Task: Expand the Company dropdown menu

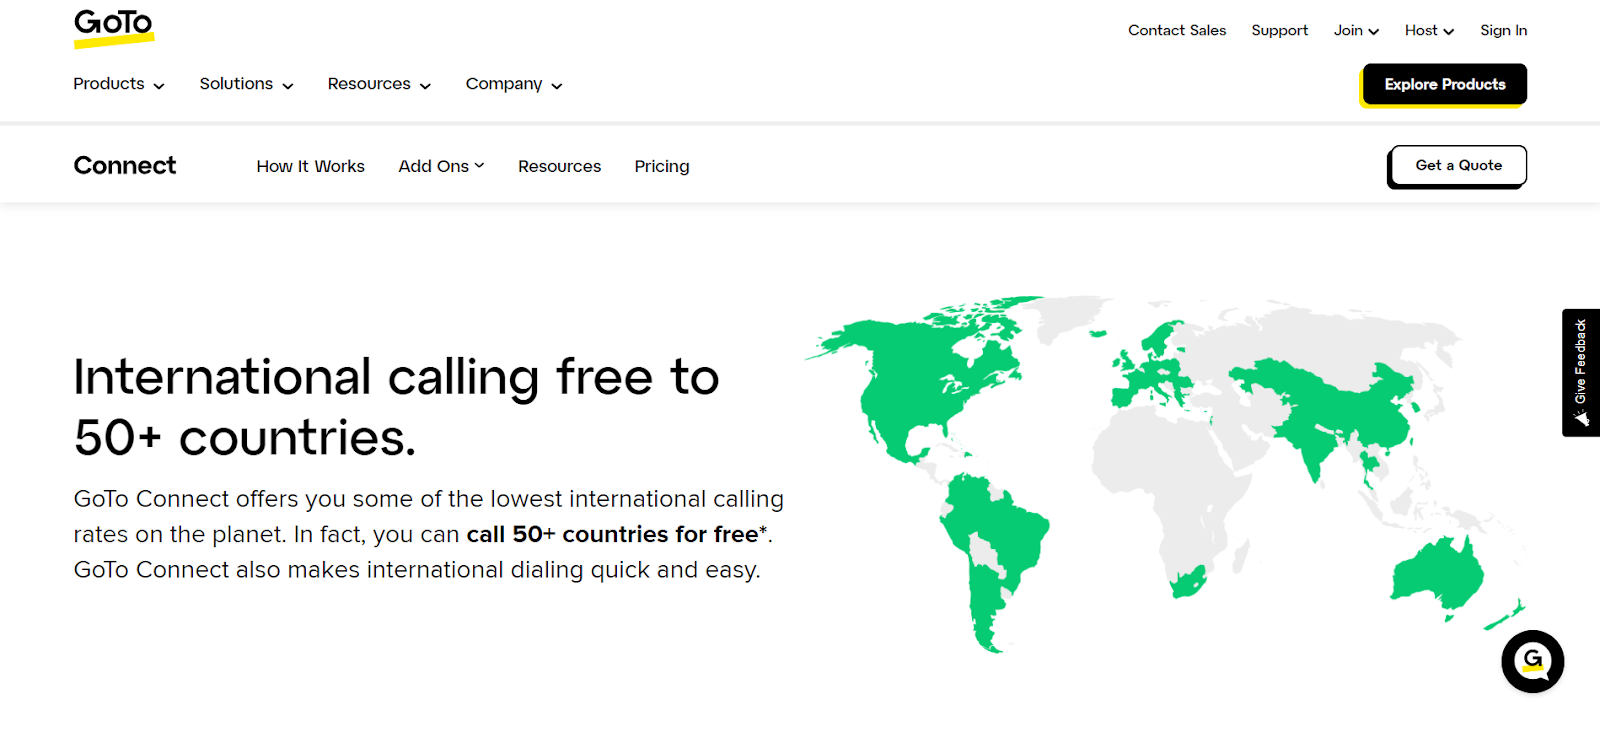Action: [x=514, y=84]
